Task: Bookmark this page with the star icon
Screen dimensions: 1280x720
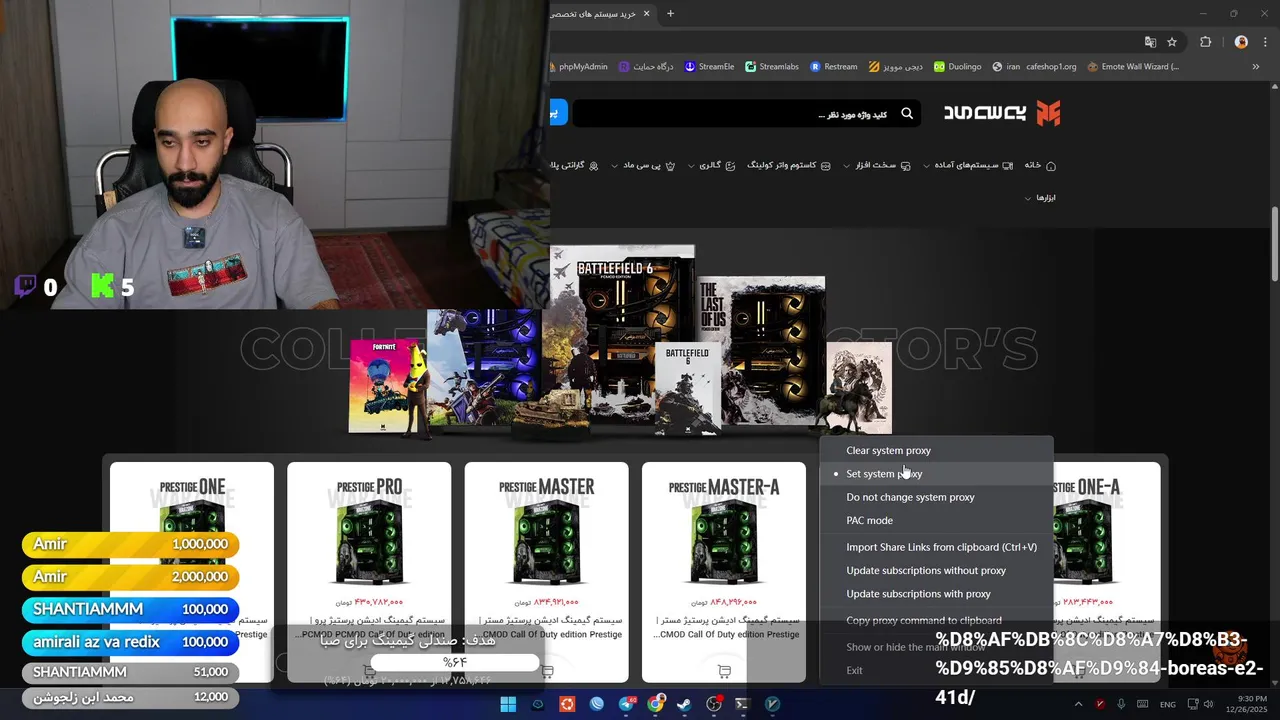Action: pos(1172,42)
